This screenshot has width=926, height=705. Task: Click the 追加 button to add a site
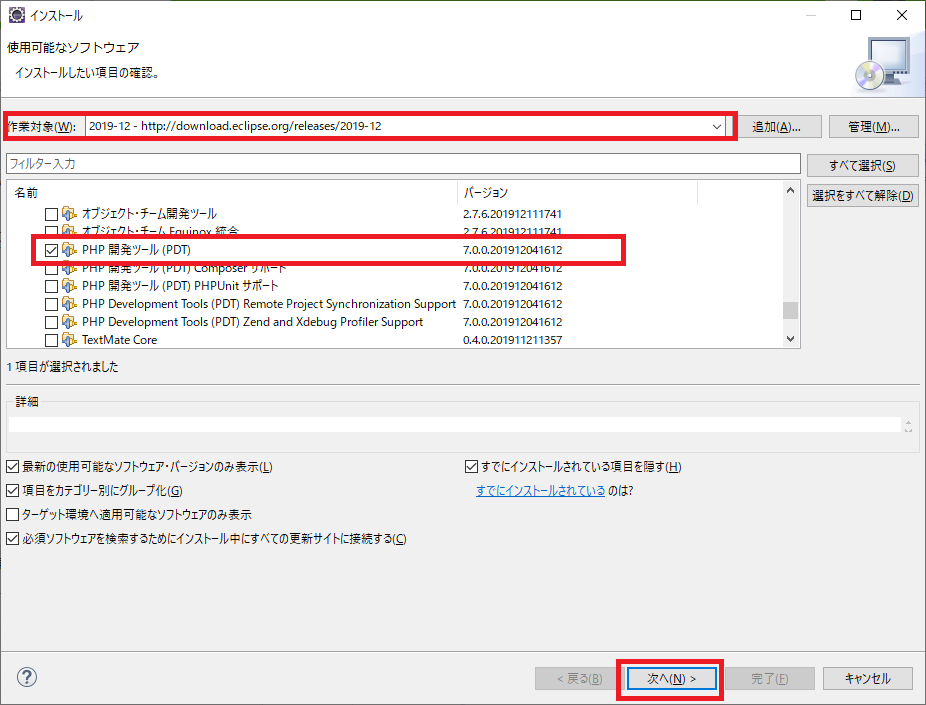tap(781, 126)
